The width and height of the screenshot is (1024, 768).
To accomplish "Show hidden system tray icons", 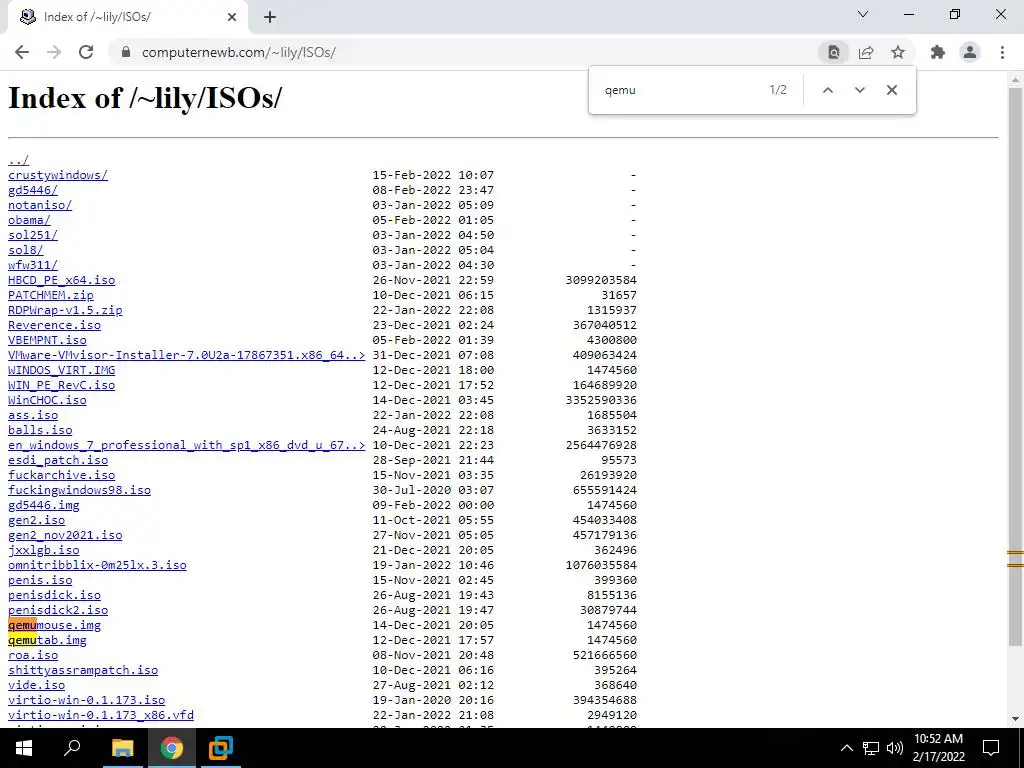I will tap(846, 748).
